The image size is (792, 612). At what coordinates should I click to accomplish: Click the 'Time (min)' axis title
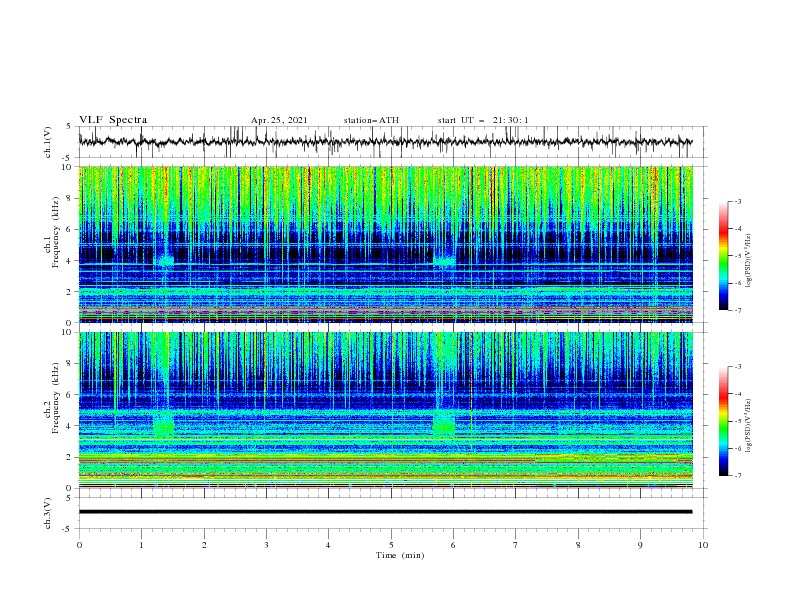(400, 555)
